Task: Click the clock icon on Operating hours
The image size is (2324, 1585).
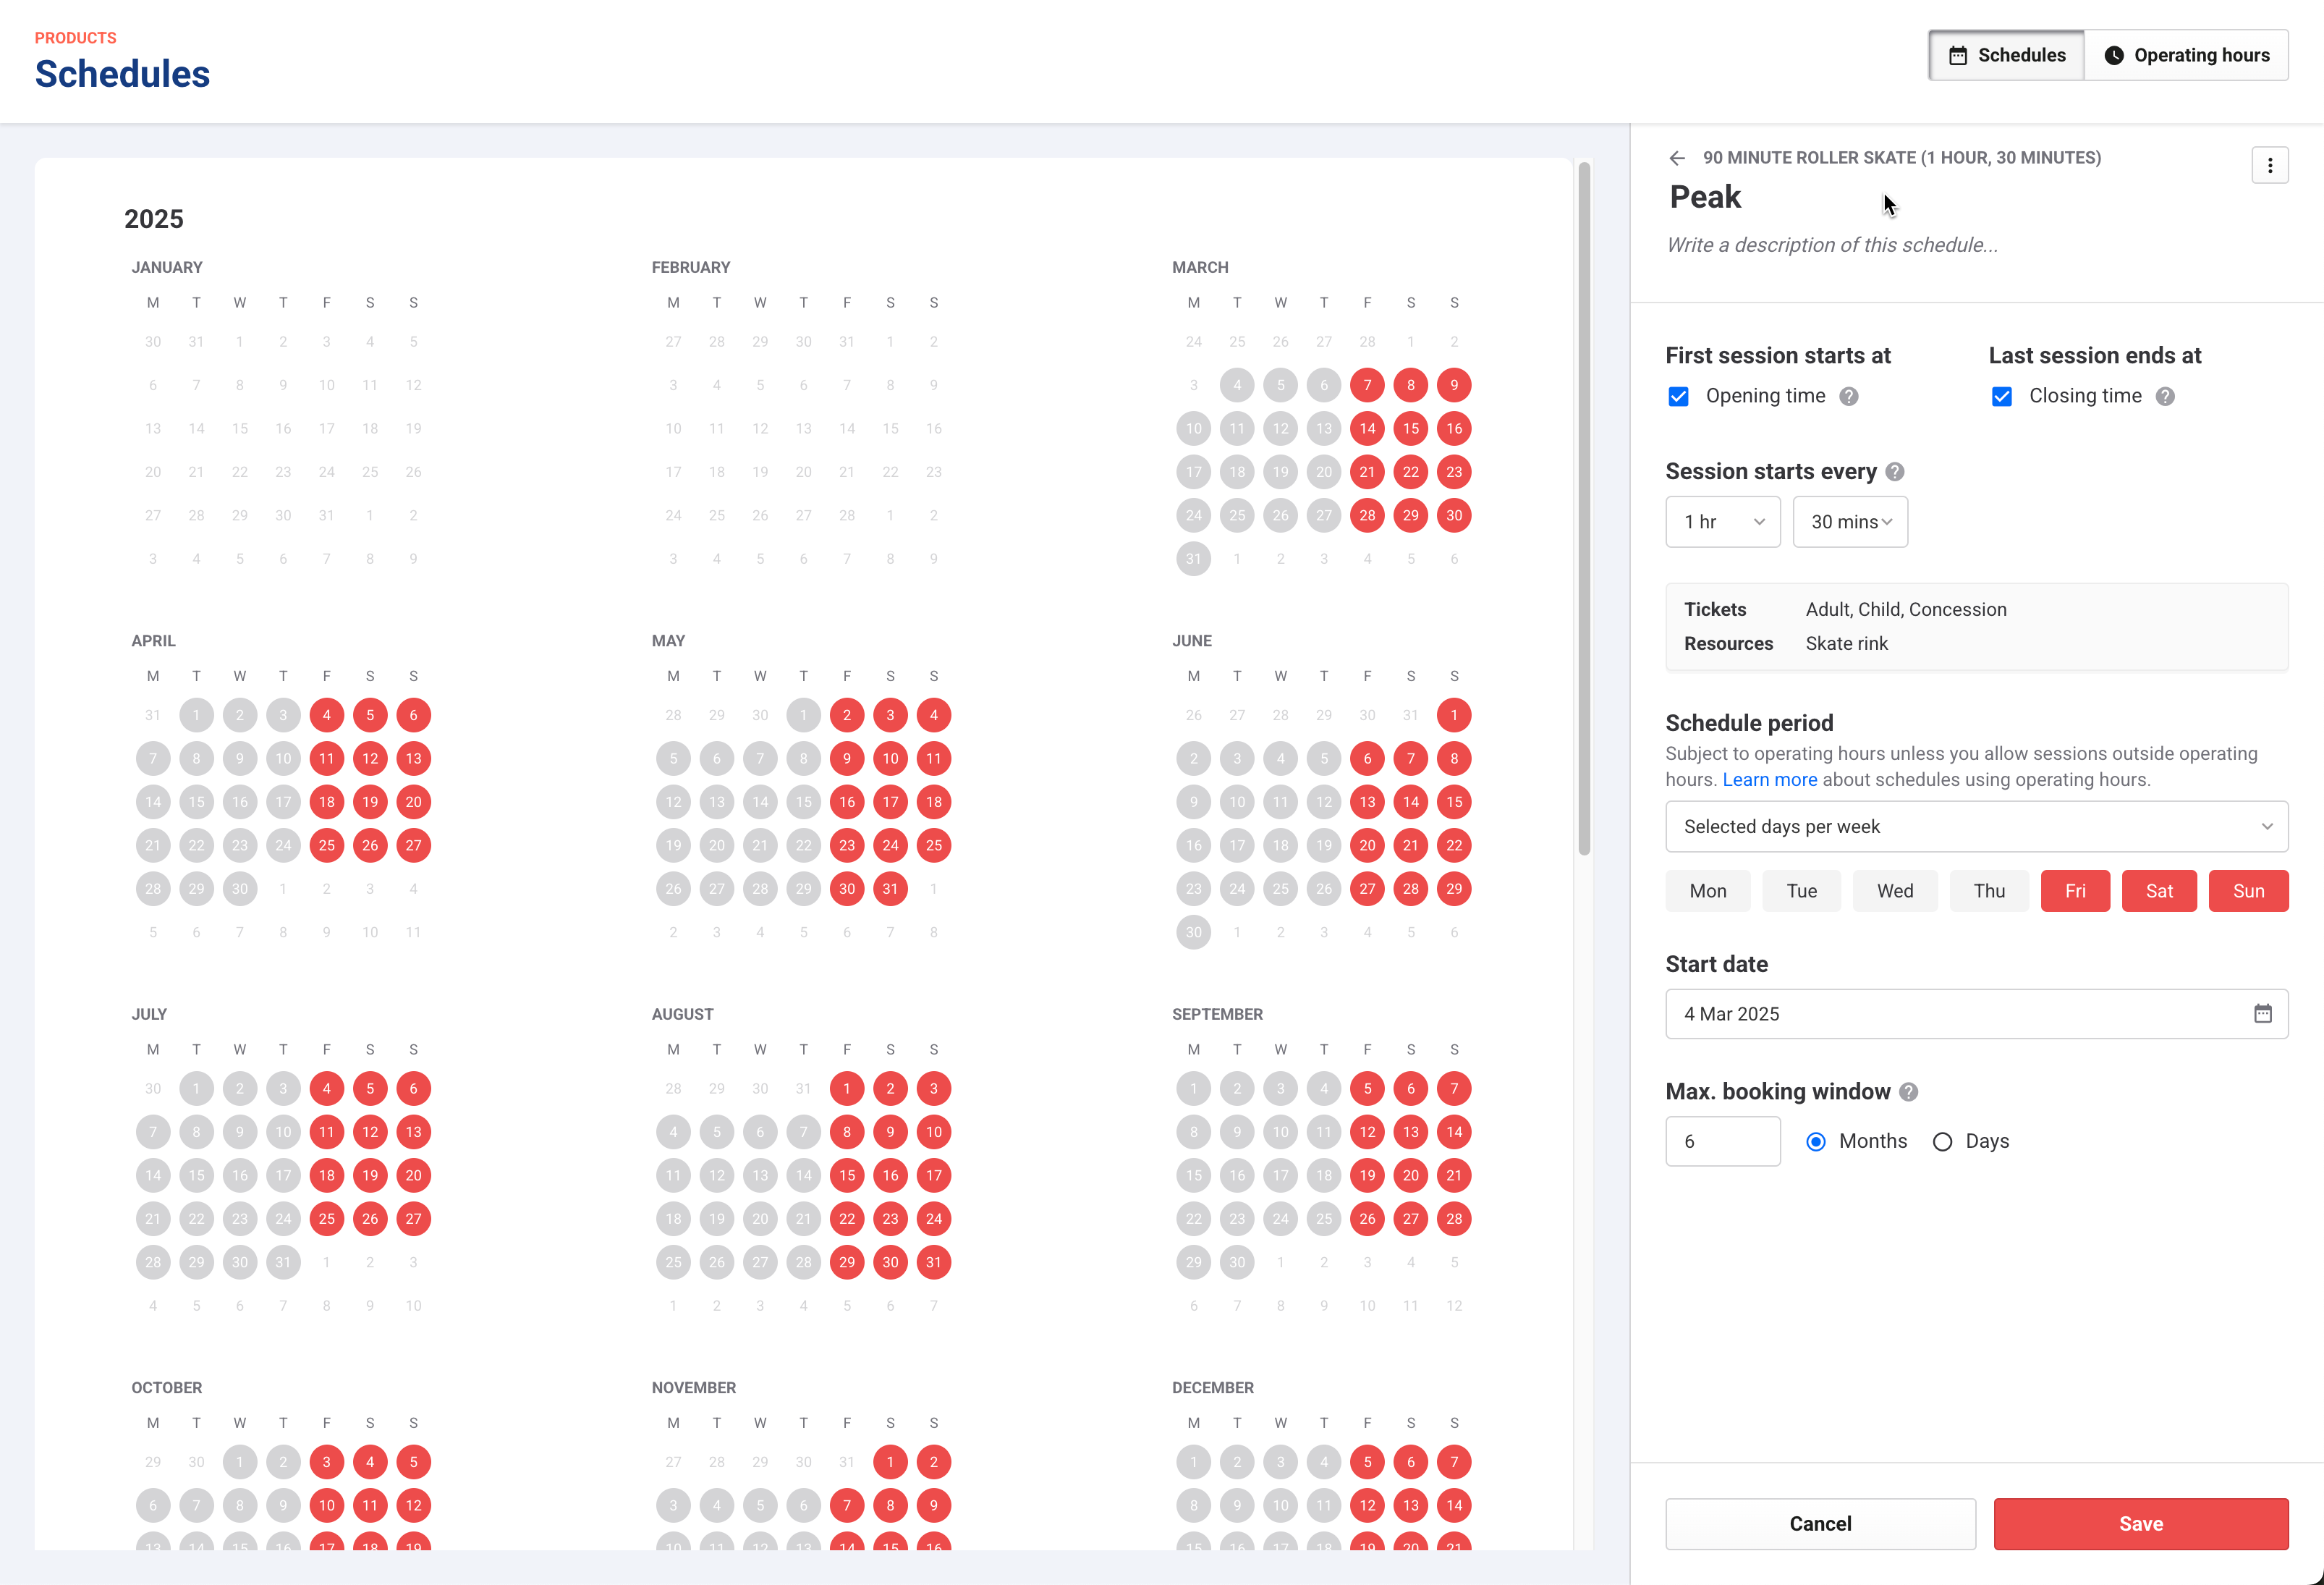Action: point(2114,55)
